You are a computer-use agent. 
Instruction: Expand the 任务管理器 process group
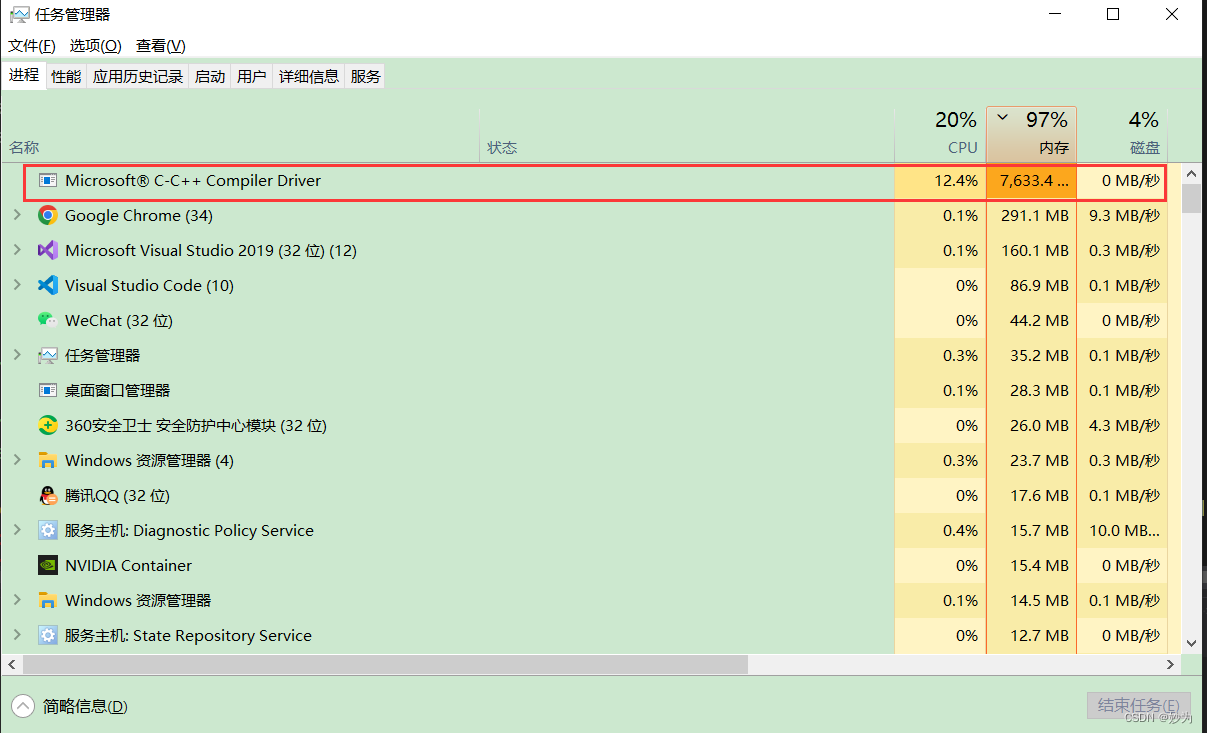click(x=17, y=355)
